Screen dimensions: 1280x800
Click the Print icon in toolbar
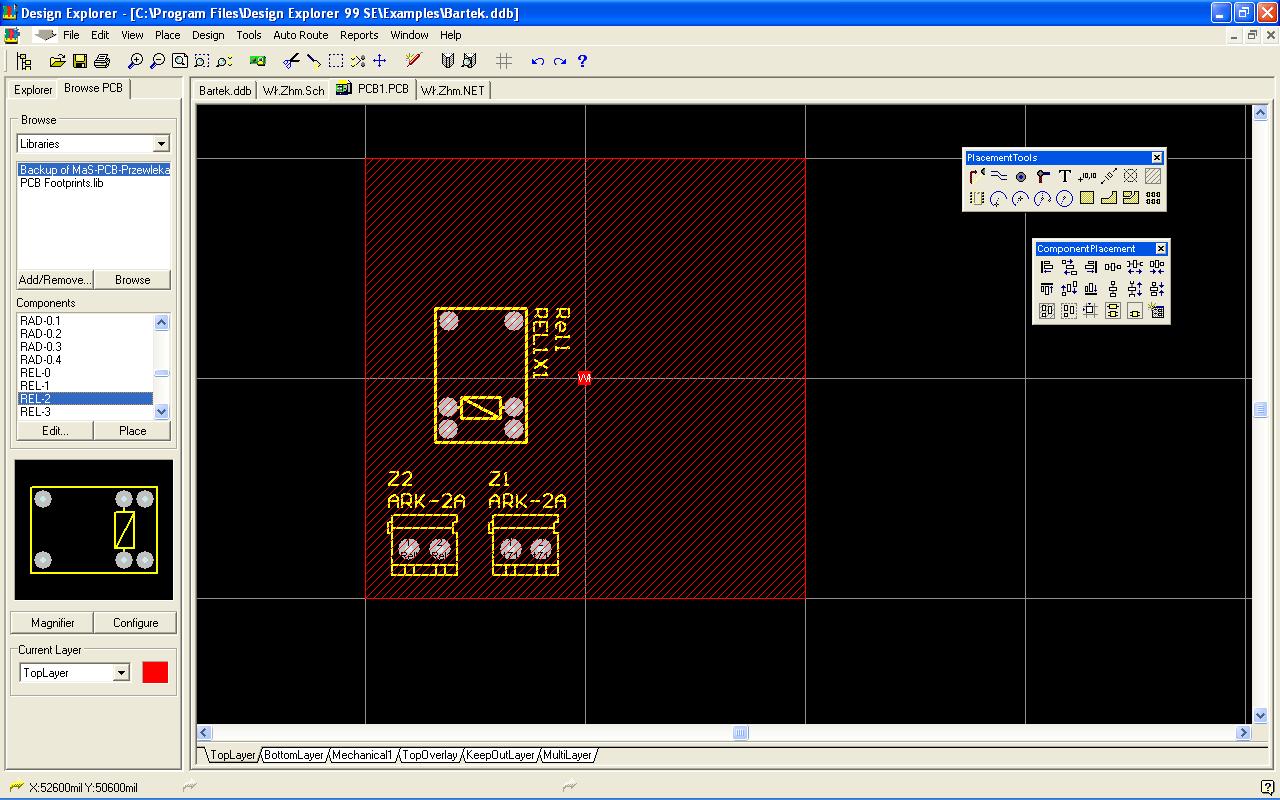coord(101,61)
